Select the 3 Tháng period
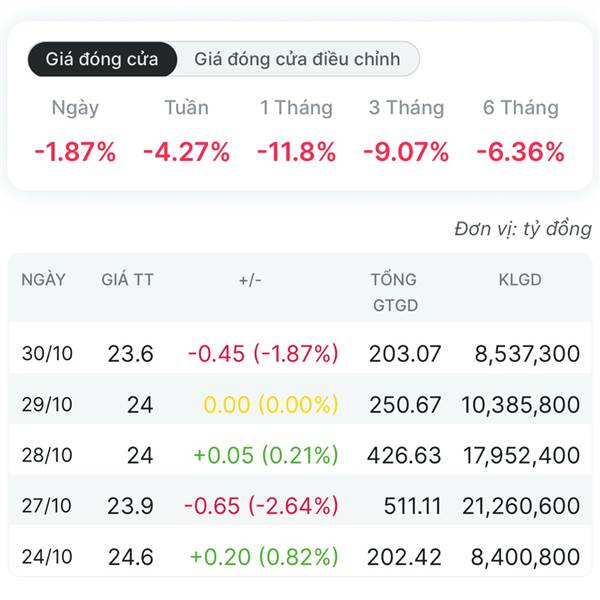The height and width of the screenshot is (600, 600). pos(407,108)
